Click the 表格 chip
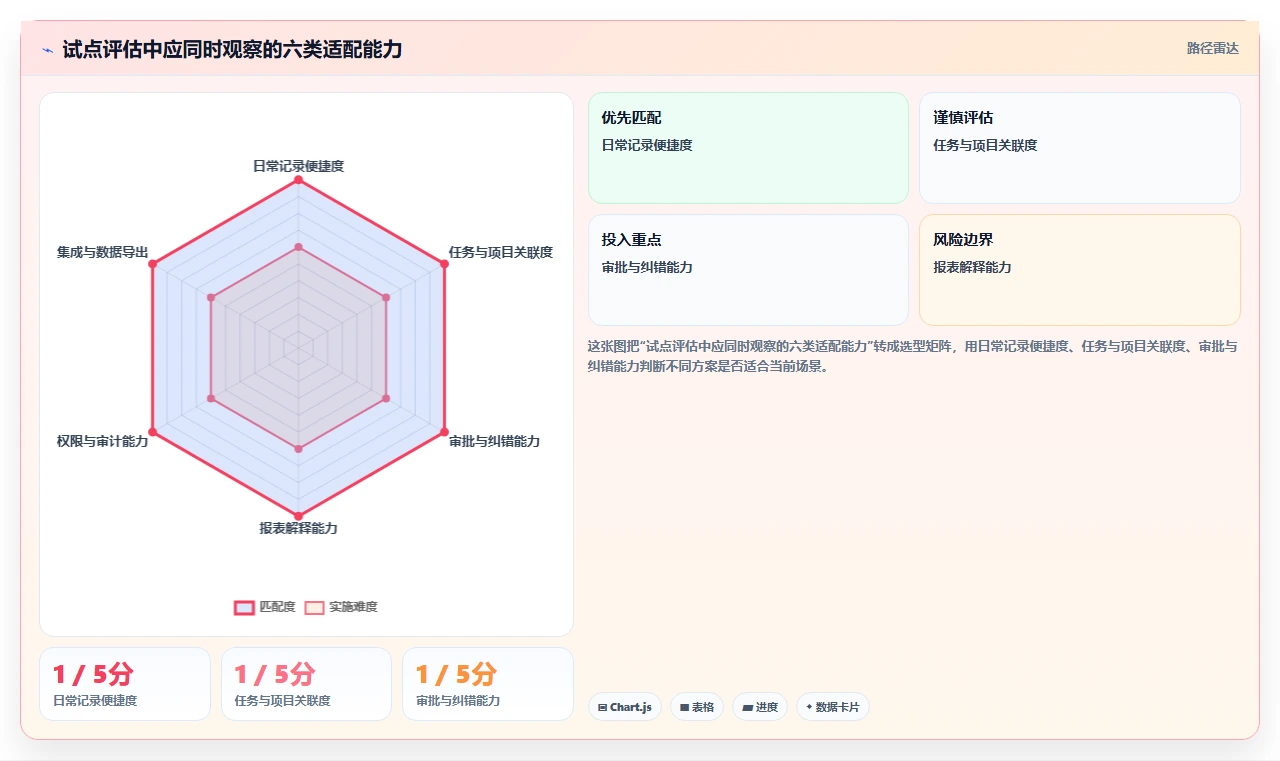1280x761 pixels. pyautogui.click(x=697, y=707)
